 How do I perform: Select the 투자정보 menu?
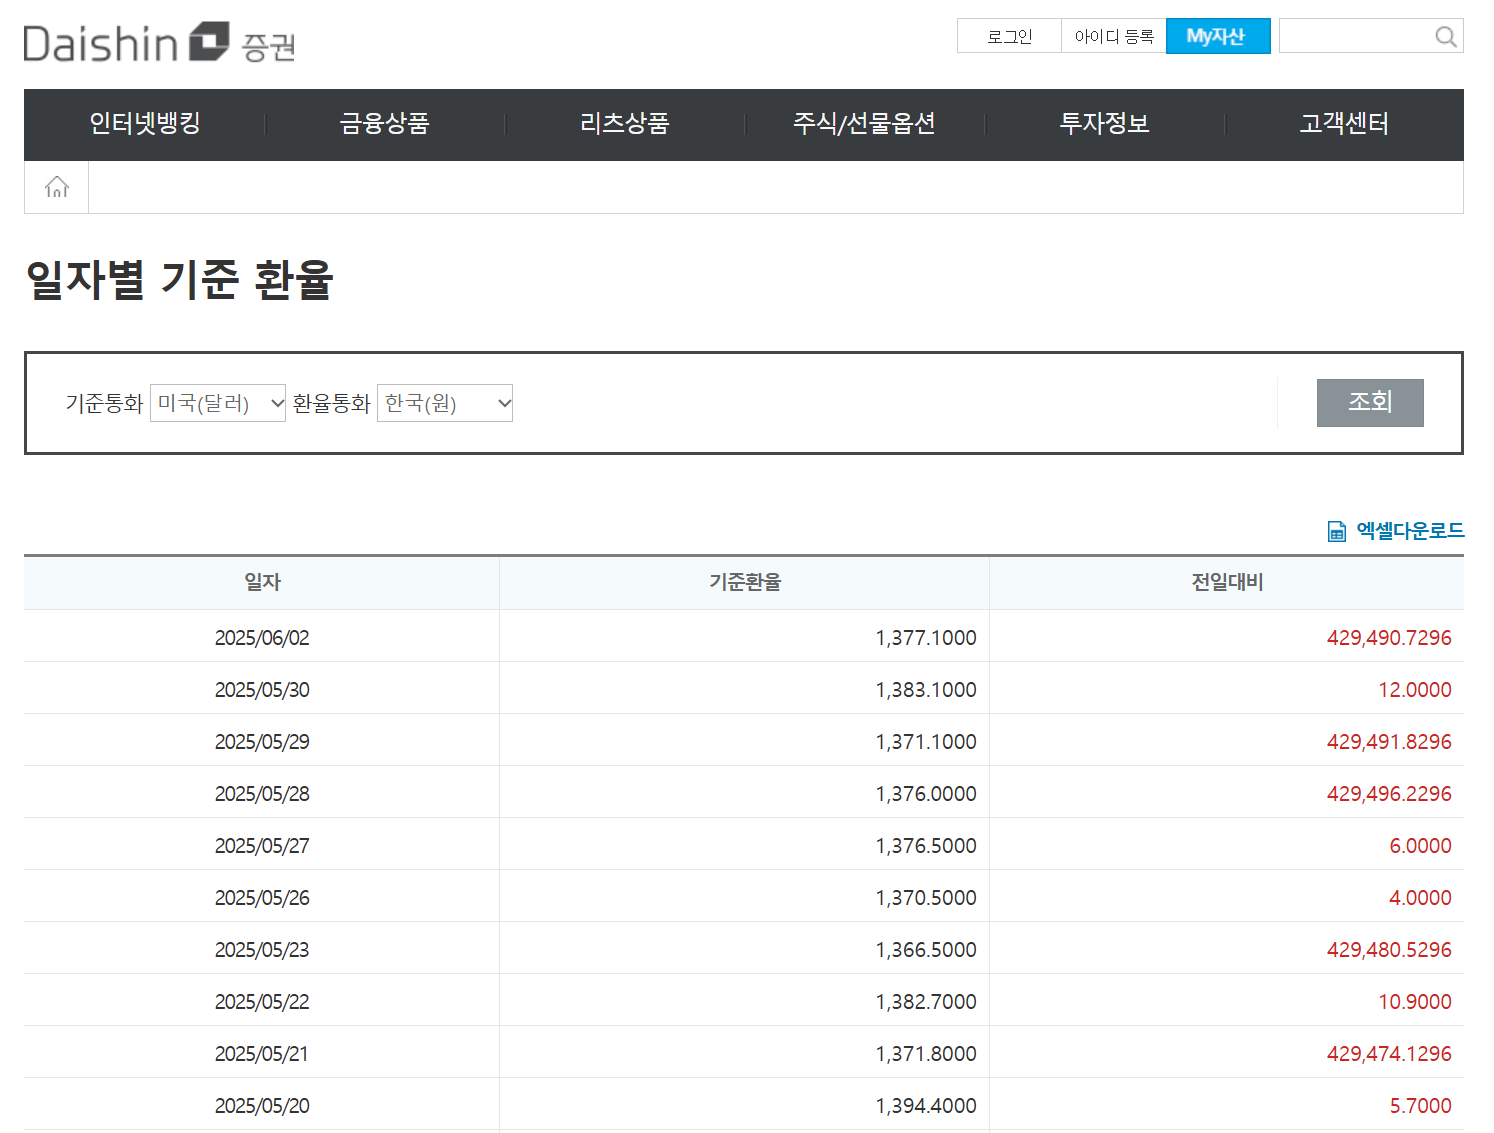[x=1104, y=124]
